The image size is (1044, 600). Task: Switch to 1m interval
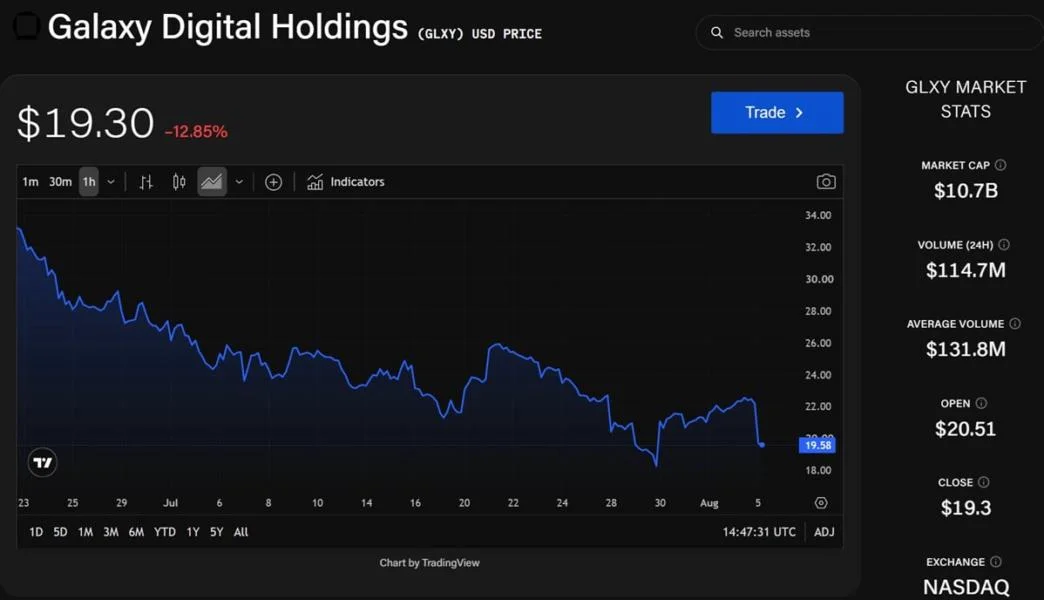[x=30, y=182]
